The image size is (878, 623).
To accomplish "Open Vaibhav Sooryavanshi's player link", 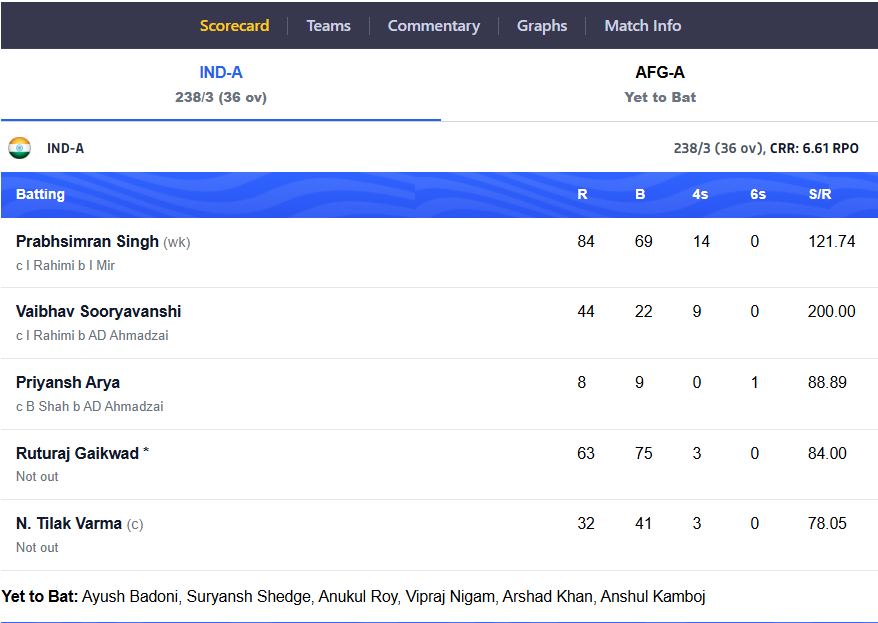I will point(99,311).
